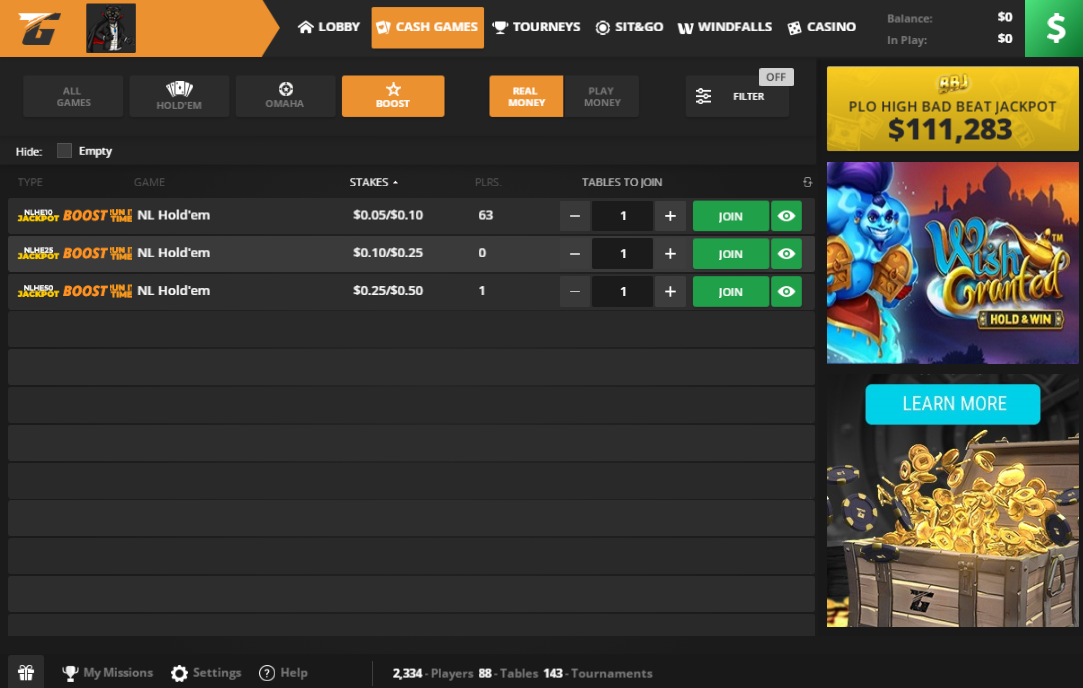Image resolution: width=1083 pixels, height=688 pixels.
Task: Join the $0.25/$0.50 NL Hold'em game
Action: tap(730, 292)
